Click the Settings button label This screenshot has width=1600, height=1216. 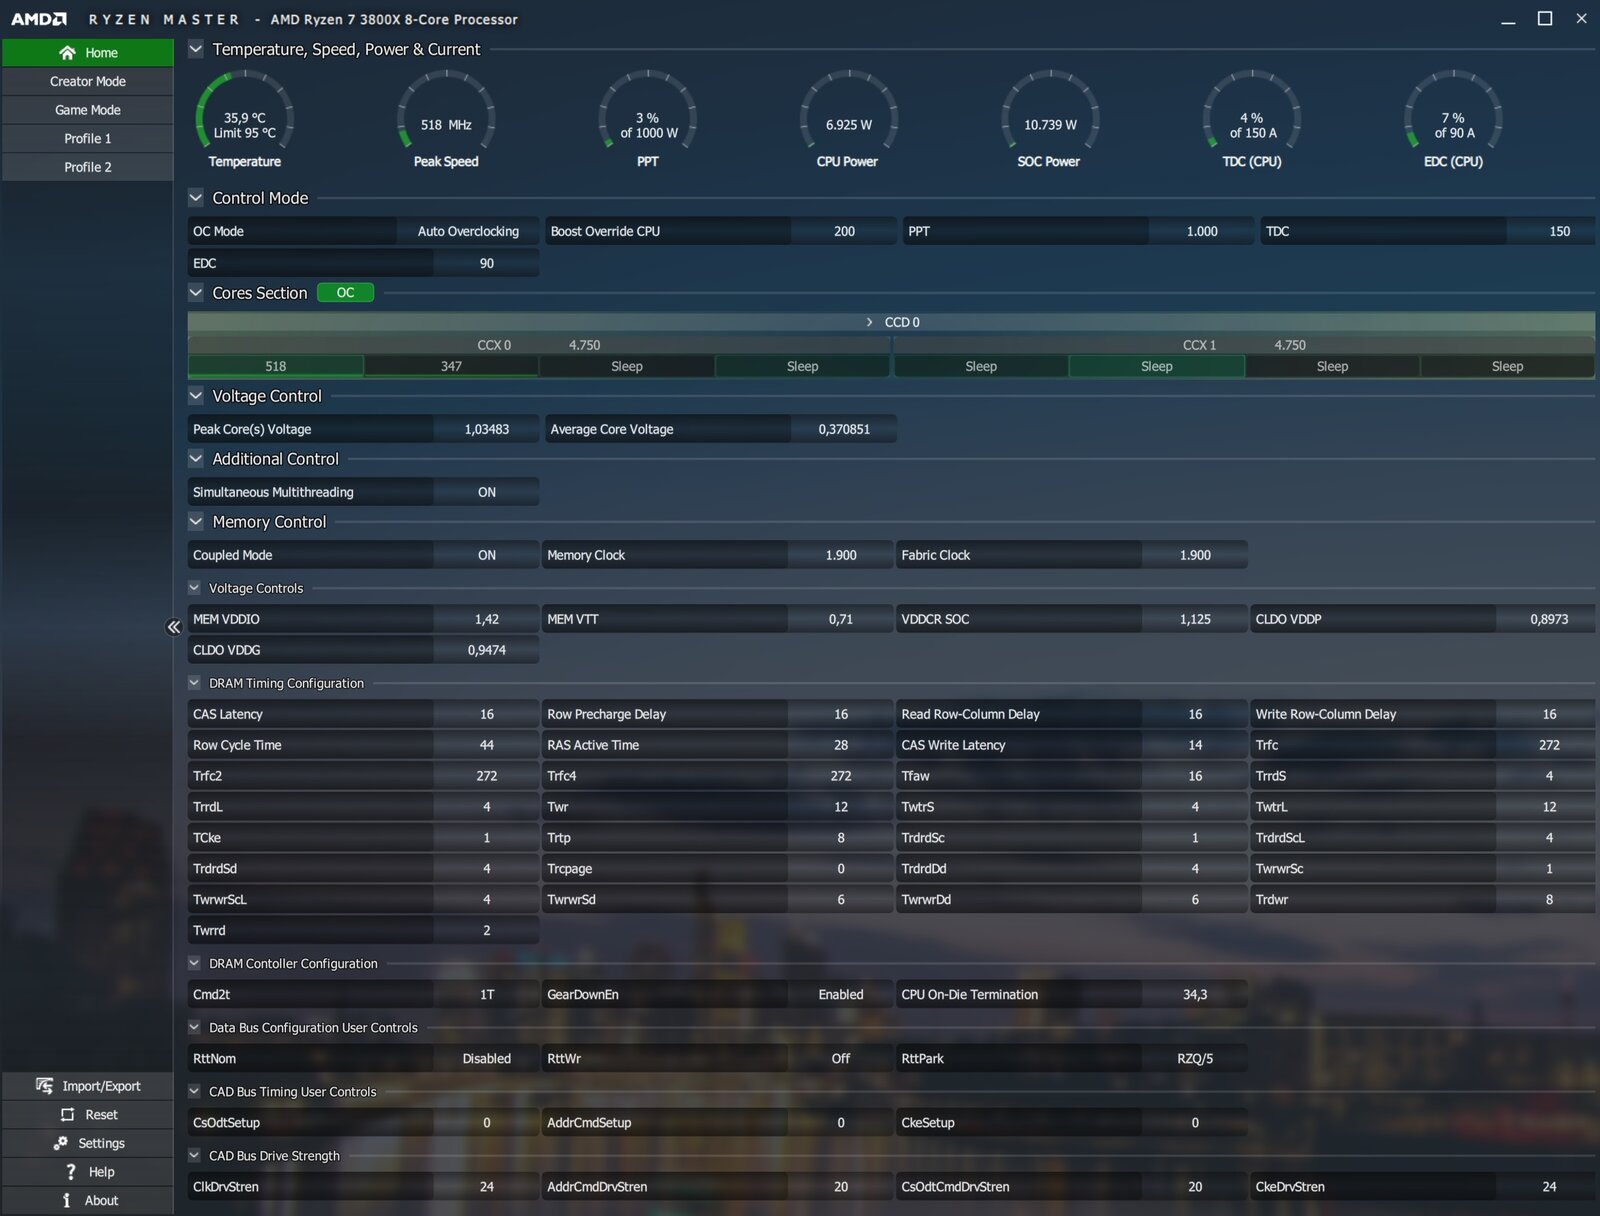click(101, 1143)
